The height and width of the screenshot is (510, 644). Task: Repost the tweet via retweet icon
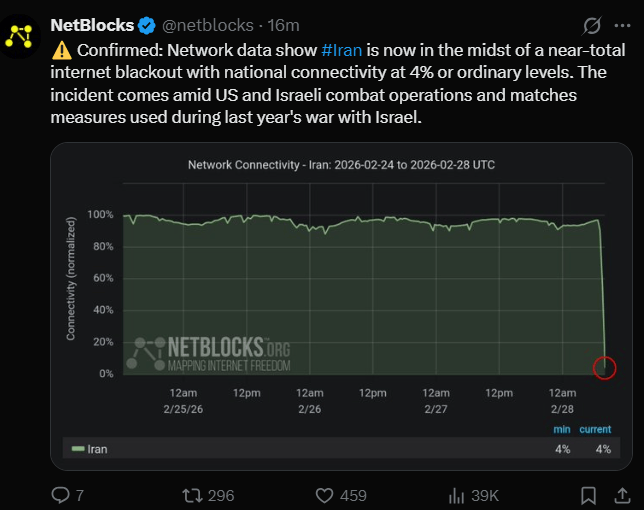(186, 495)
